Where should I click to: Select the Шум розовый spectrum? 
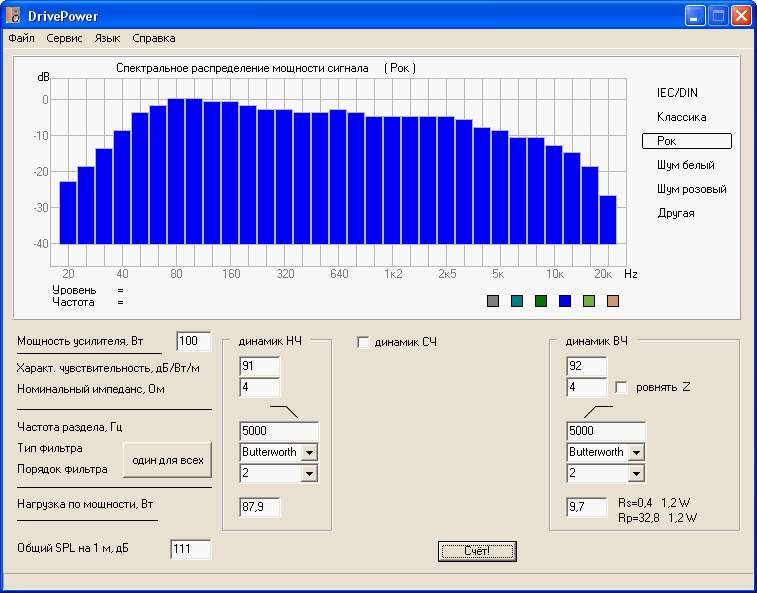point(691,189)
